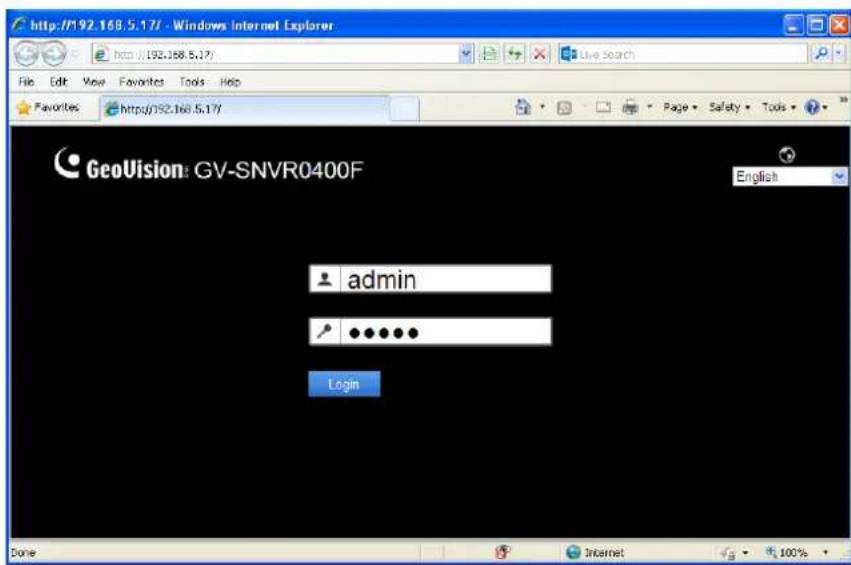Click the browser Forward arrow button

(x=53, y=54)
